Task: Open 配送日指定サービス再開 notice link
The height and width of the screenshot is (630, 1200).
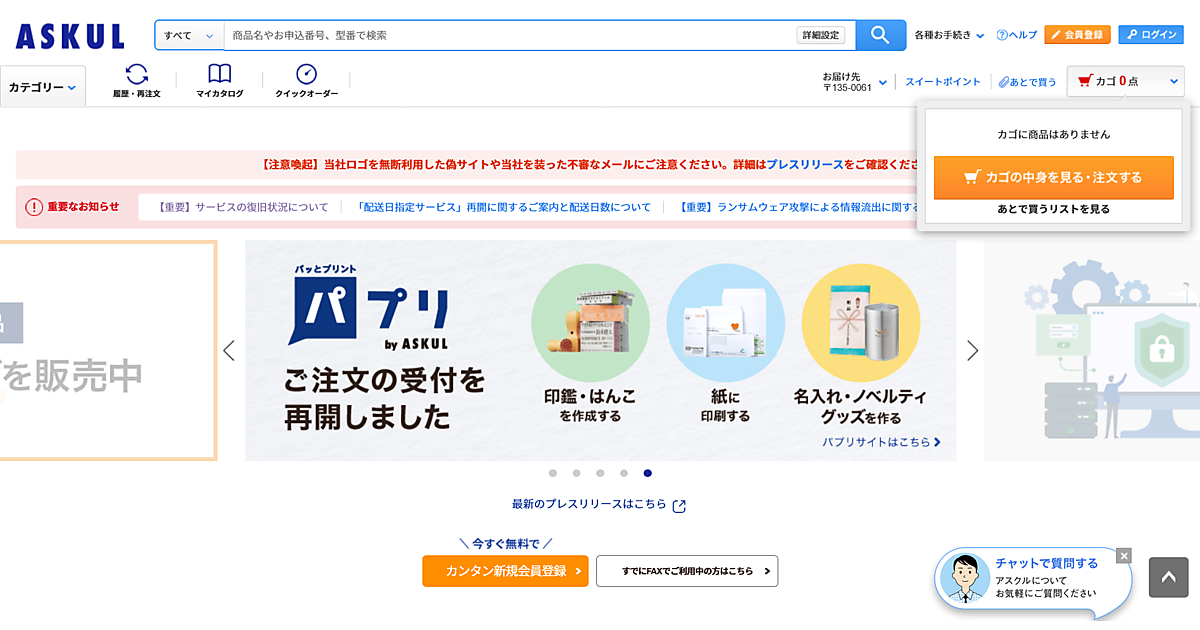Action: pyautogui.click(x=503, y=207)
